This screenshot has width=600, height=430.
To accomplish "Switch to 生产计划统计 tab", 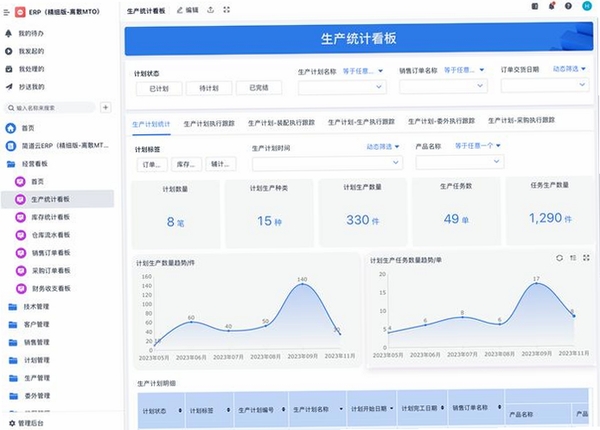I will point(151,124).
